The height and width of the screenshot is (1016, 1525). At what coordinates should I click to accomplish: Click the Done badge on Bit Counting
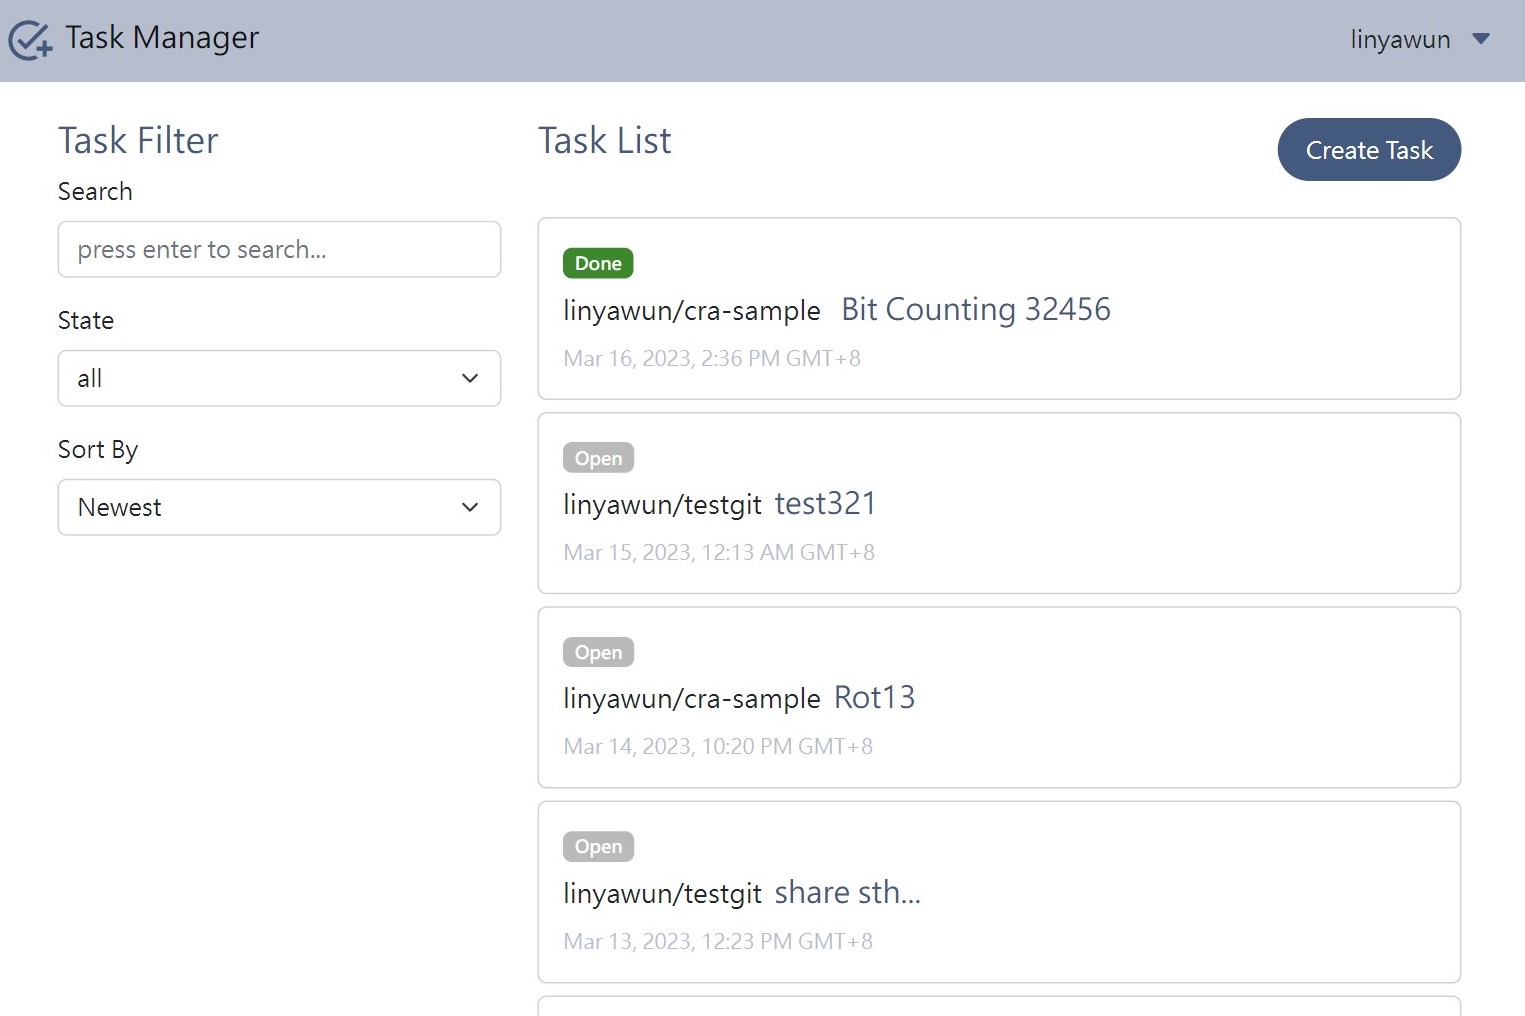pos(598,263)
